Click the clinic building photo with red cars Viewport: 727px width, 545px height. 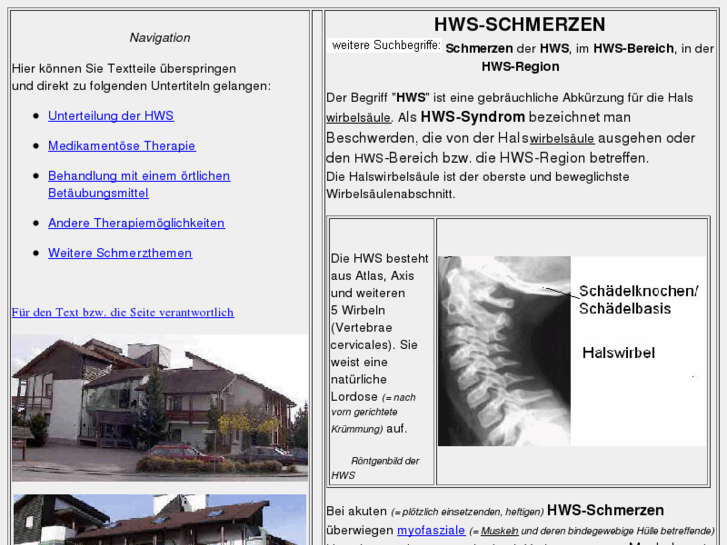(160, 408)
